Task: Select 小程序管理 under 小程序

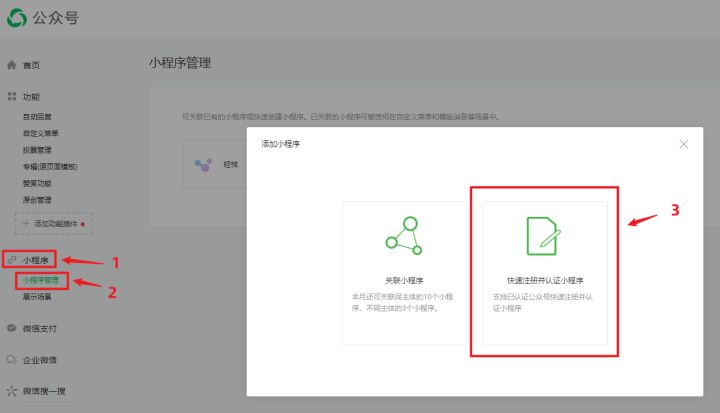Action: (41, 280)
